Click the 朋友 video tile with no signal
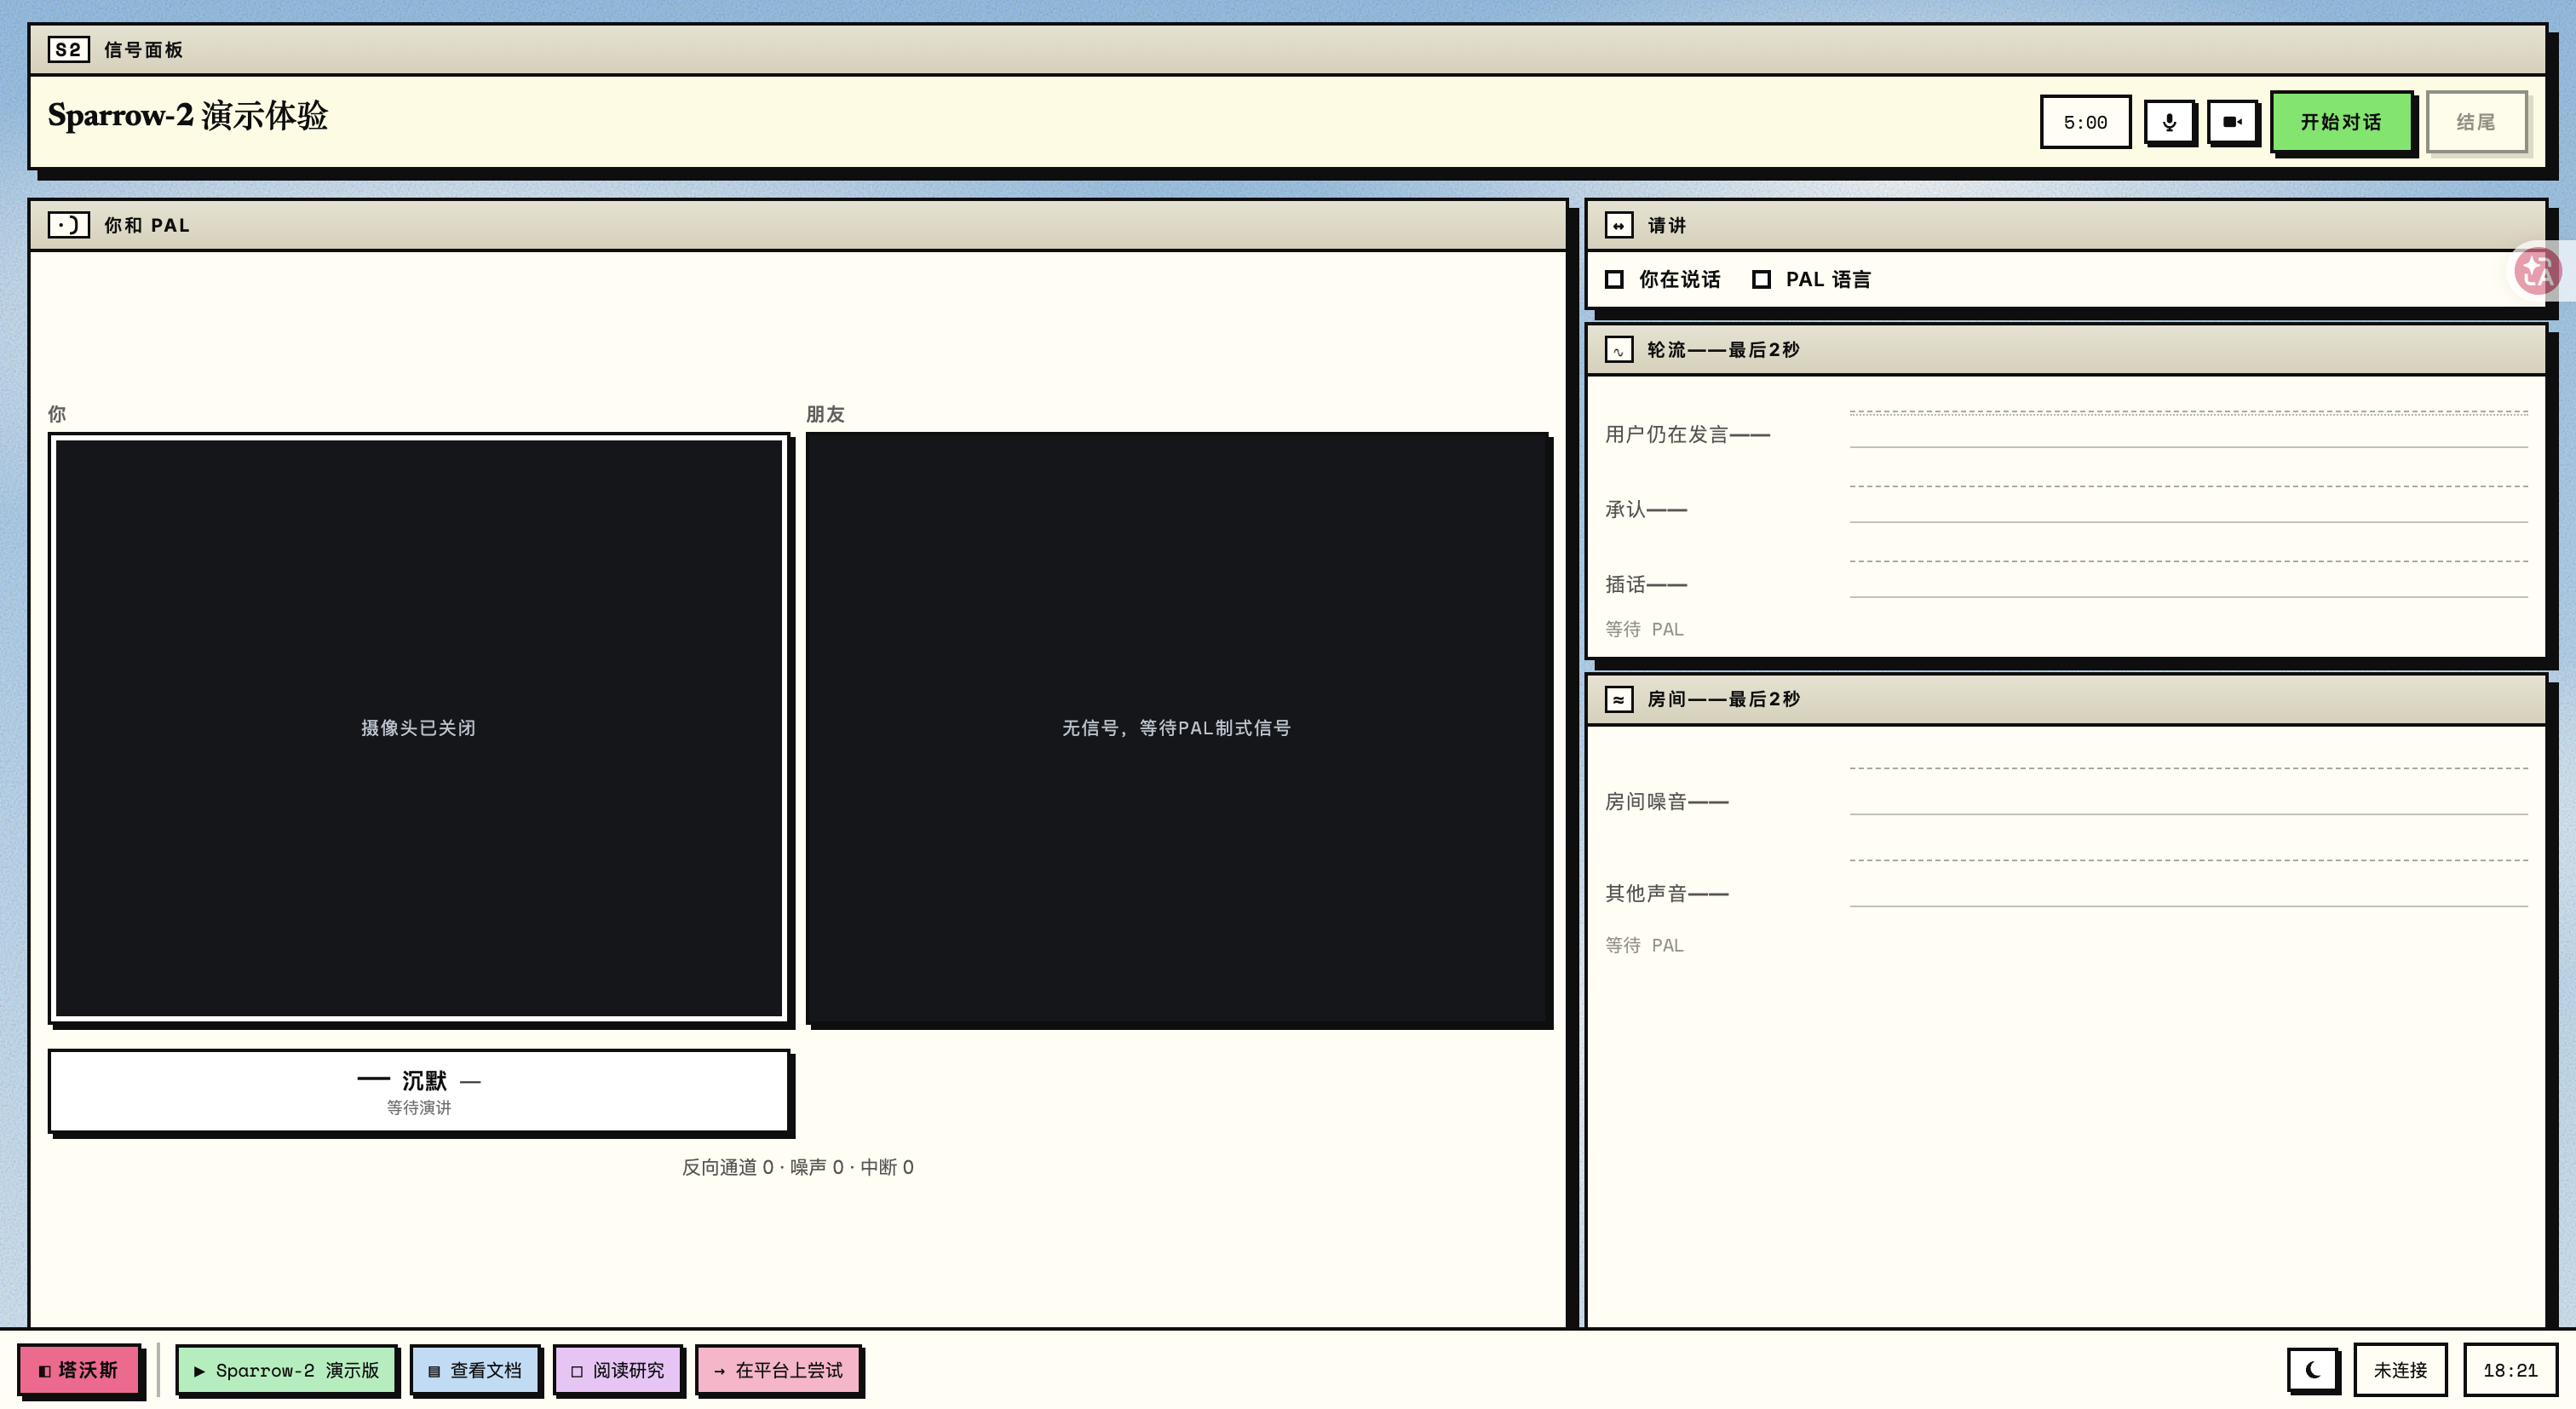 1177,728
